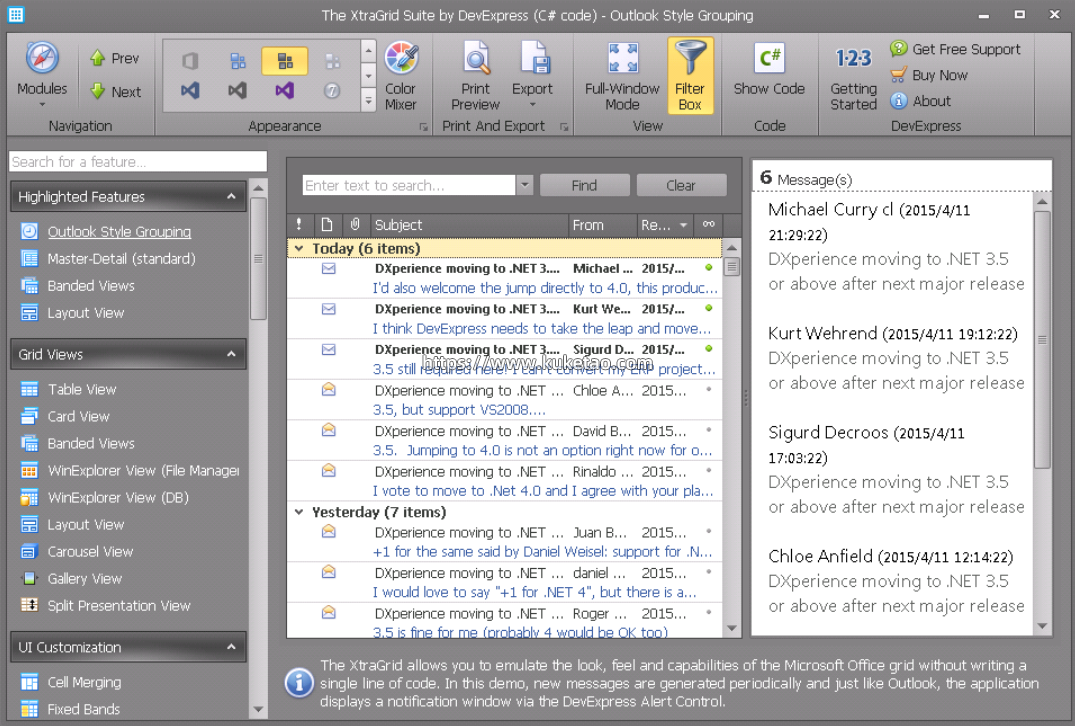Viewport: 1075px width, 726px height.
Task: Select Master-Detail (standard) demo
Action: [x=121, y=258]
